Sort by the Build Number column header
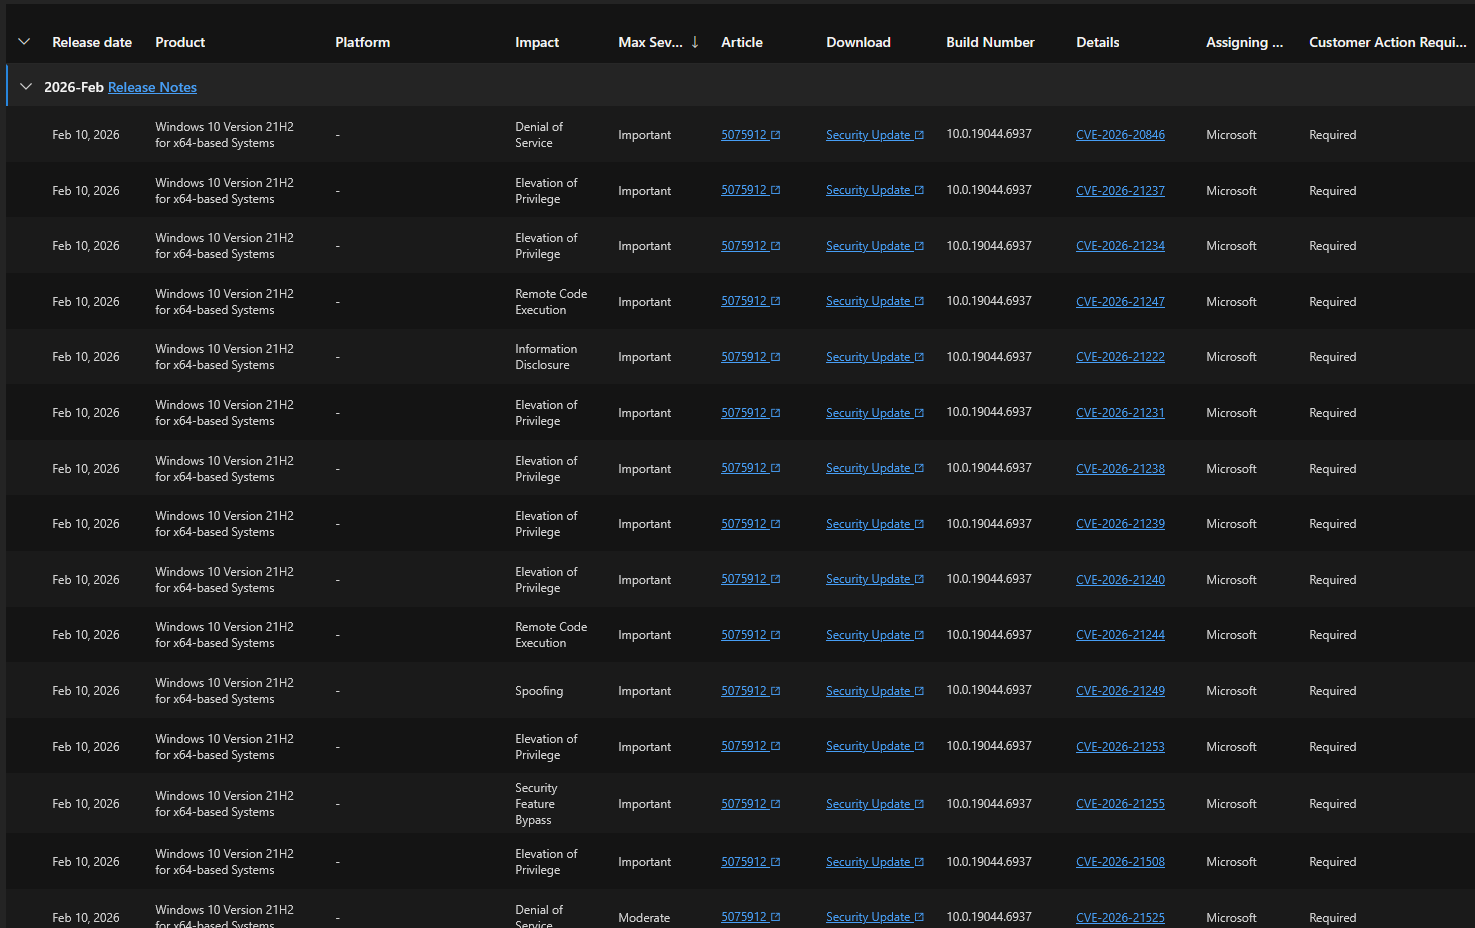This screenshot has width=1475, height=928. tap(990, 42)
